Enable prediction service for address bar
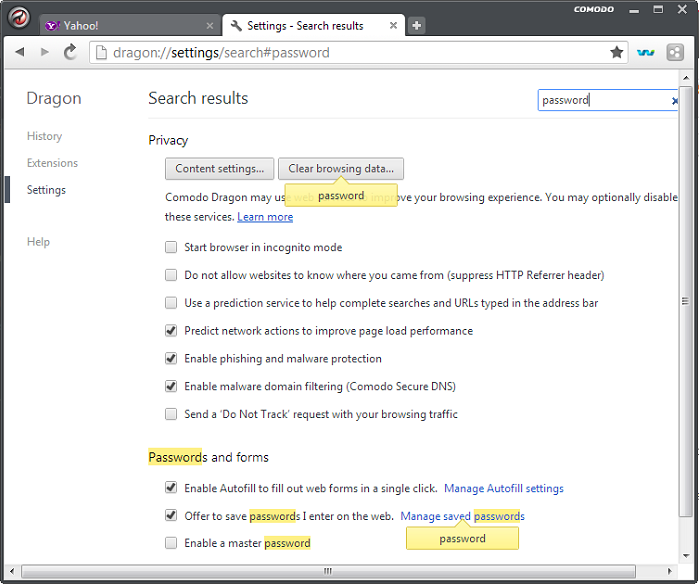The width and height of the screenshot is (699, 584). click(x=171, y=303)
